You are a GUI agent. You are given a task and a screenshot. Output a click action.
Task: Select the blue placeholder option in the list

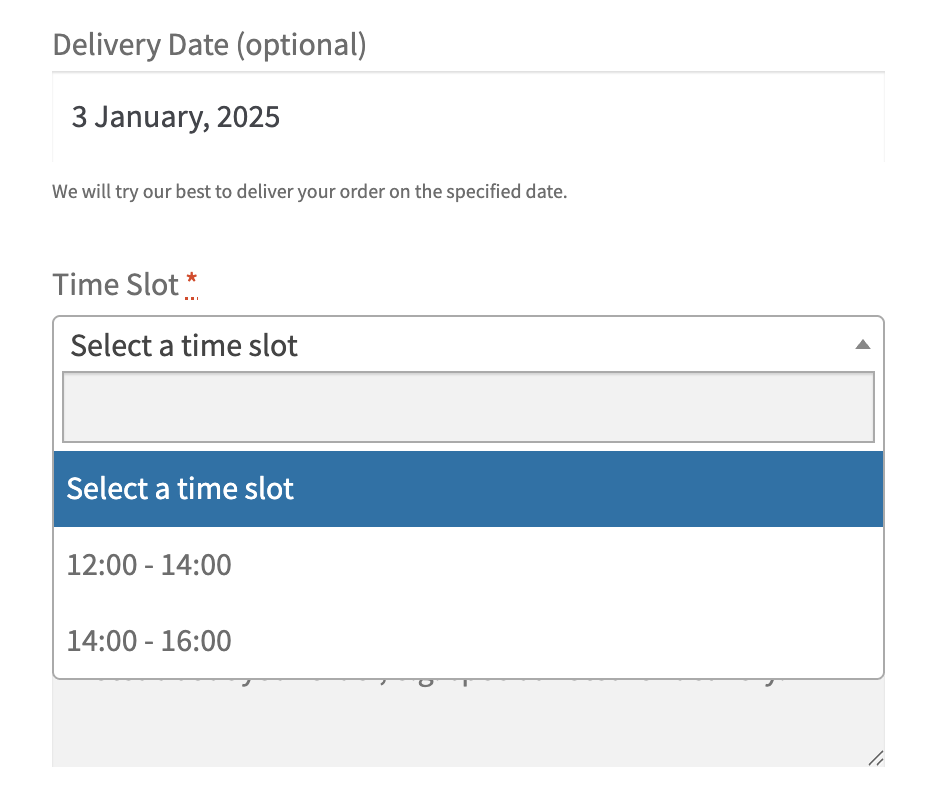180,489
